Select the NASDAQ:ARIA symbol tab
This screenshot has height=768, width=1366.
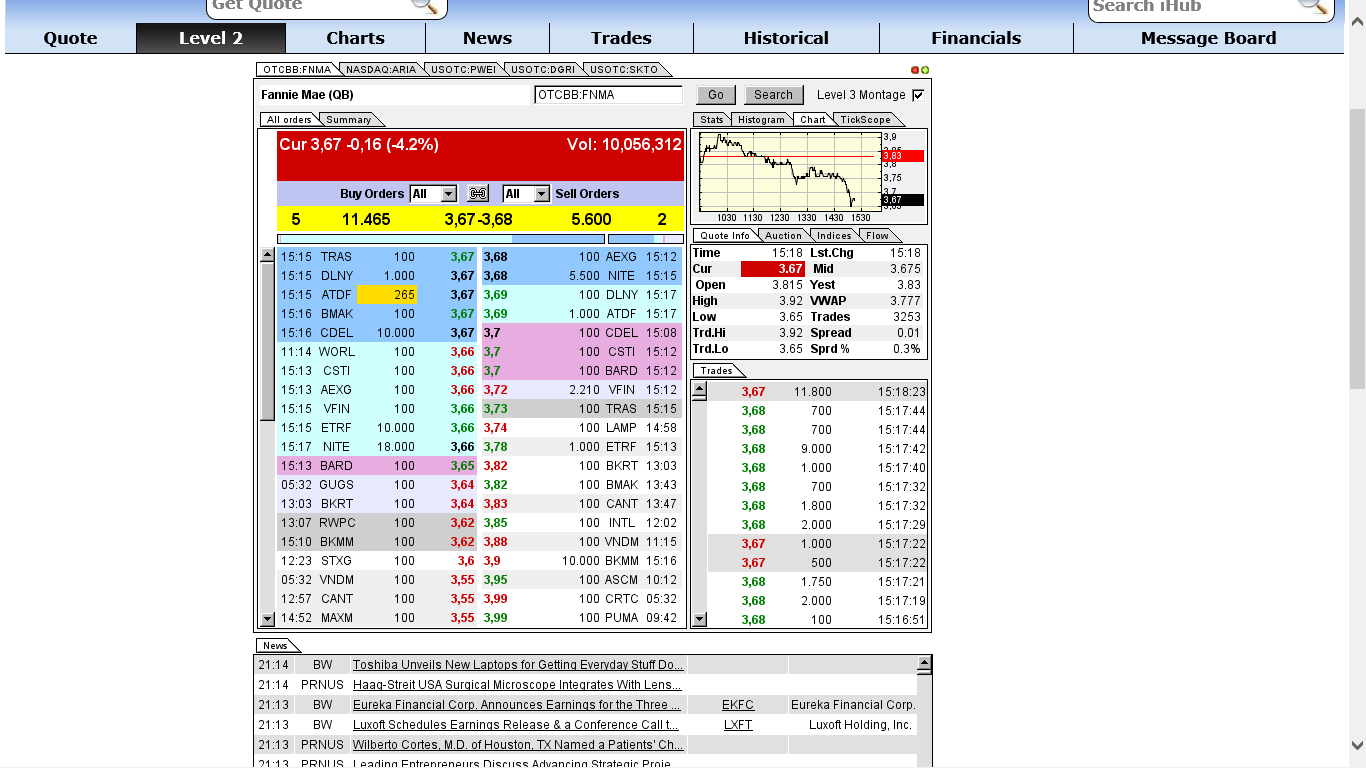coord(381,70)
